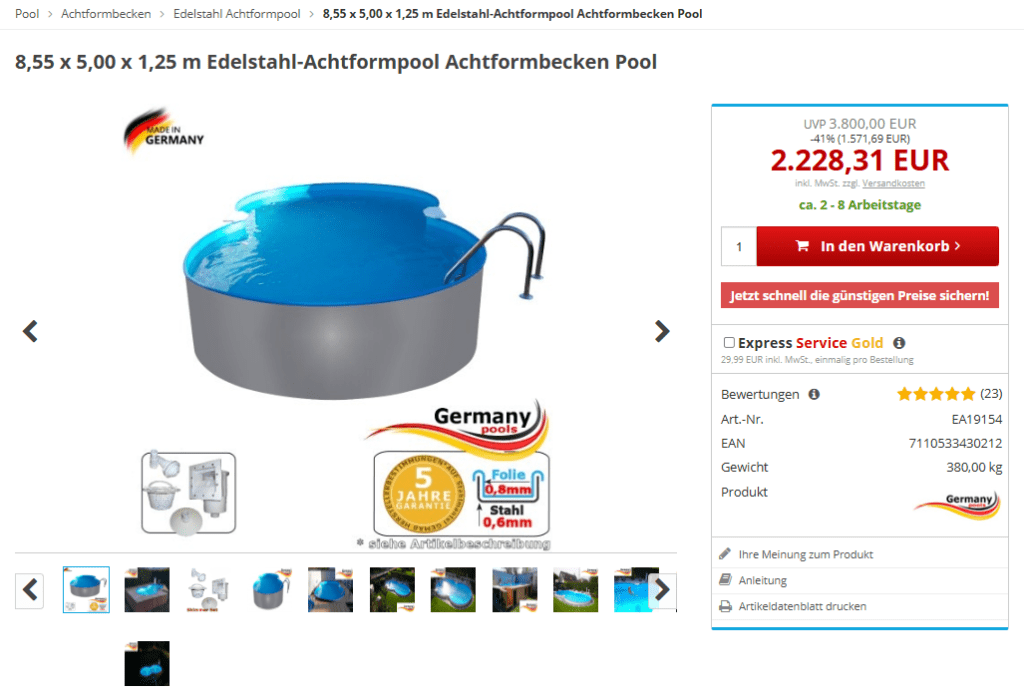The width and height of the screenshot is (1024, 694).
Task: Advance thumbnail strip with right chevron
Action: point(662,590)
